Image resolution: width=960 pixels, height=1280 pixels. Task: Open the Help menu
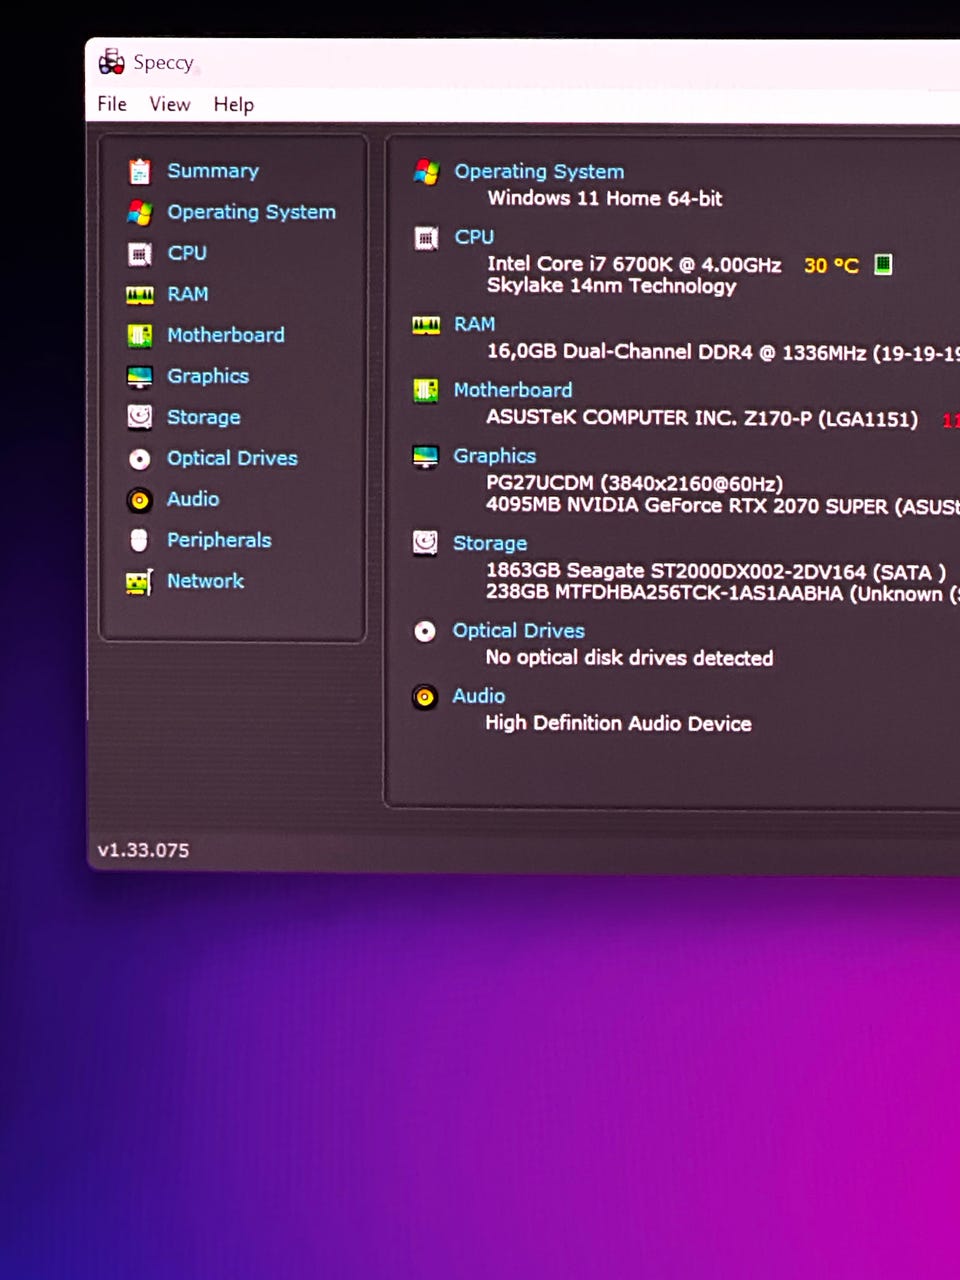point(234,104)
